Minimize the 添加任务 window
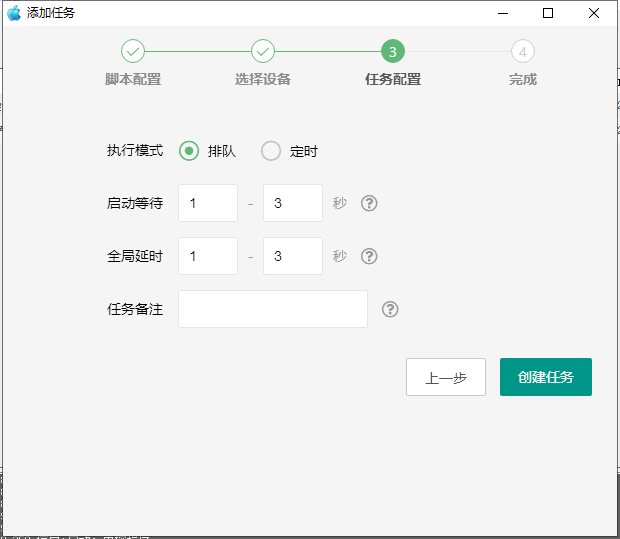Screen dimensions: 620x539 pyautogui.click(x=503, y=13)
